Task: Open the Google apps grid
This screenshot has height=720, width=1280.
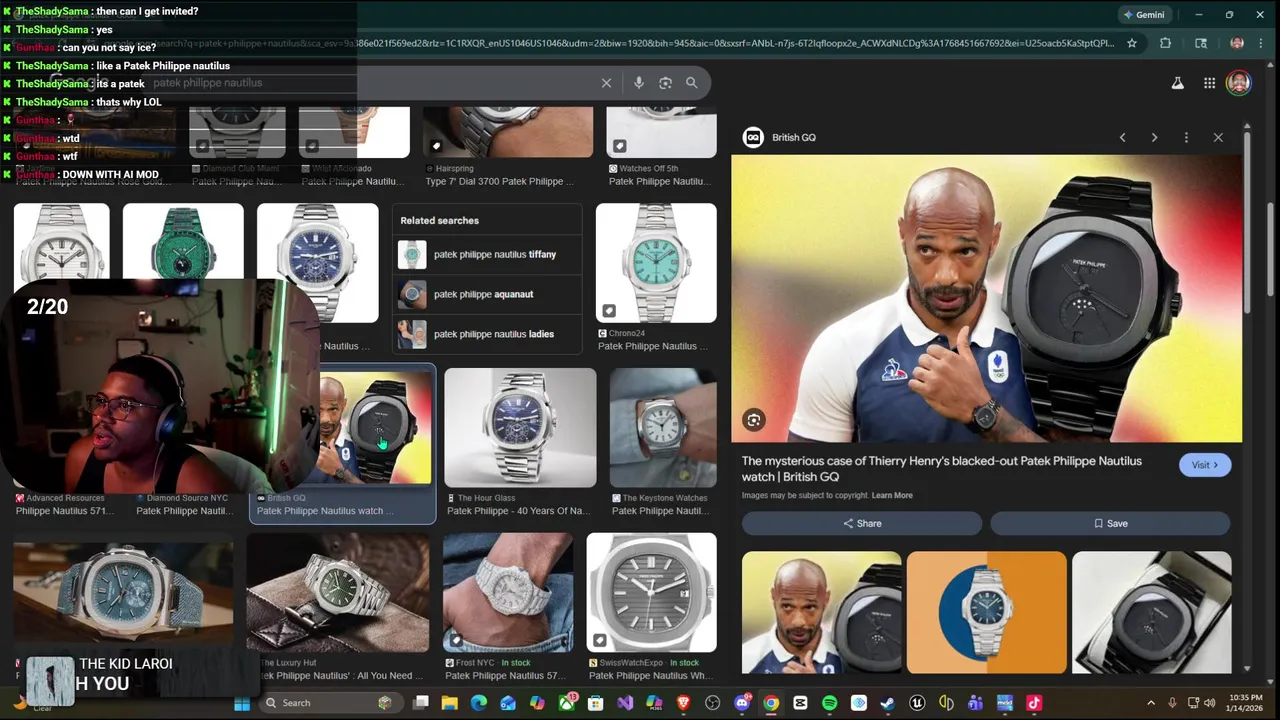Action: (x=1209, y=83)
